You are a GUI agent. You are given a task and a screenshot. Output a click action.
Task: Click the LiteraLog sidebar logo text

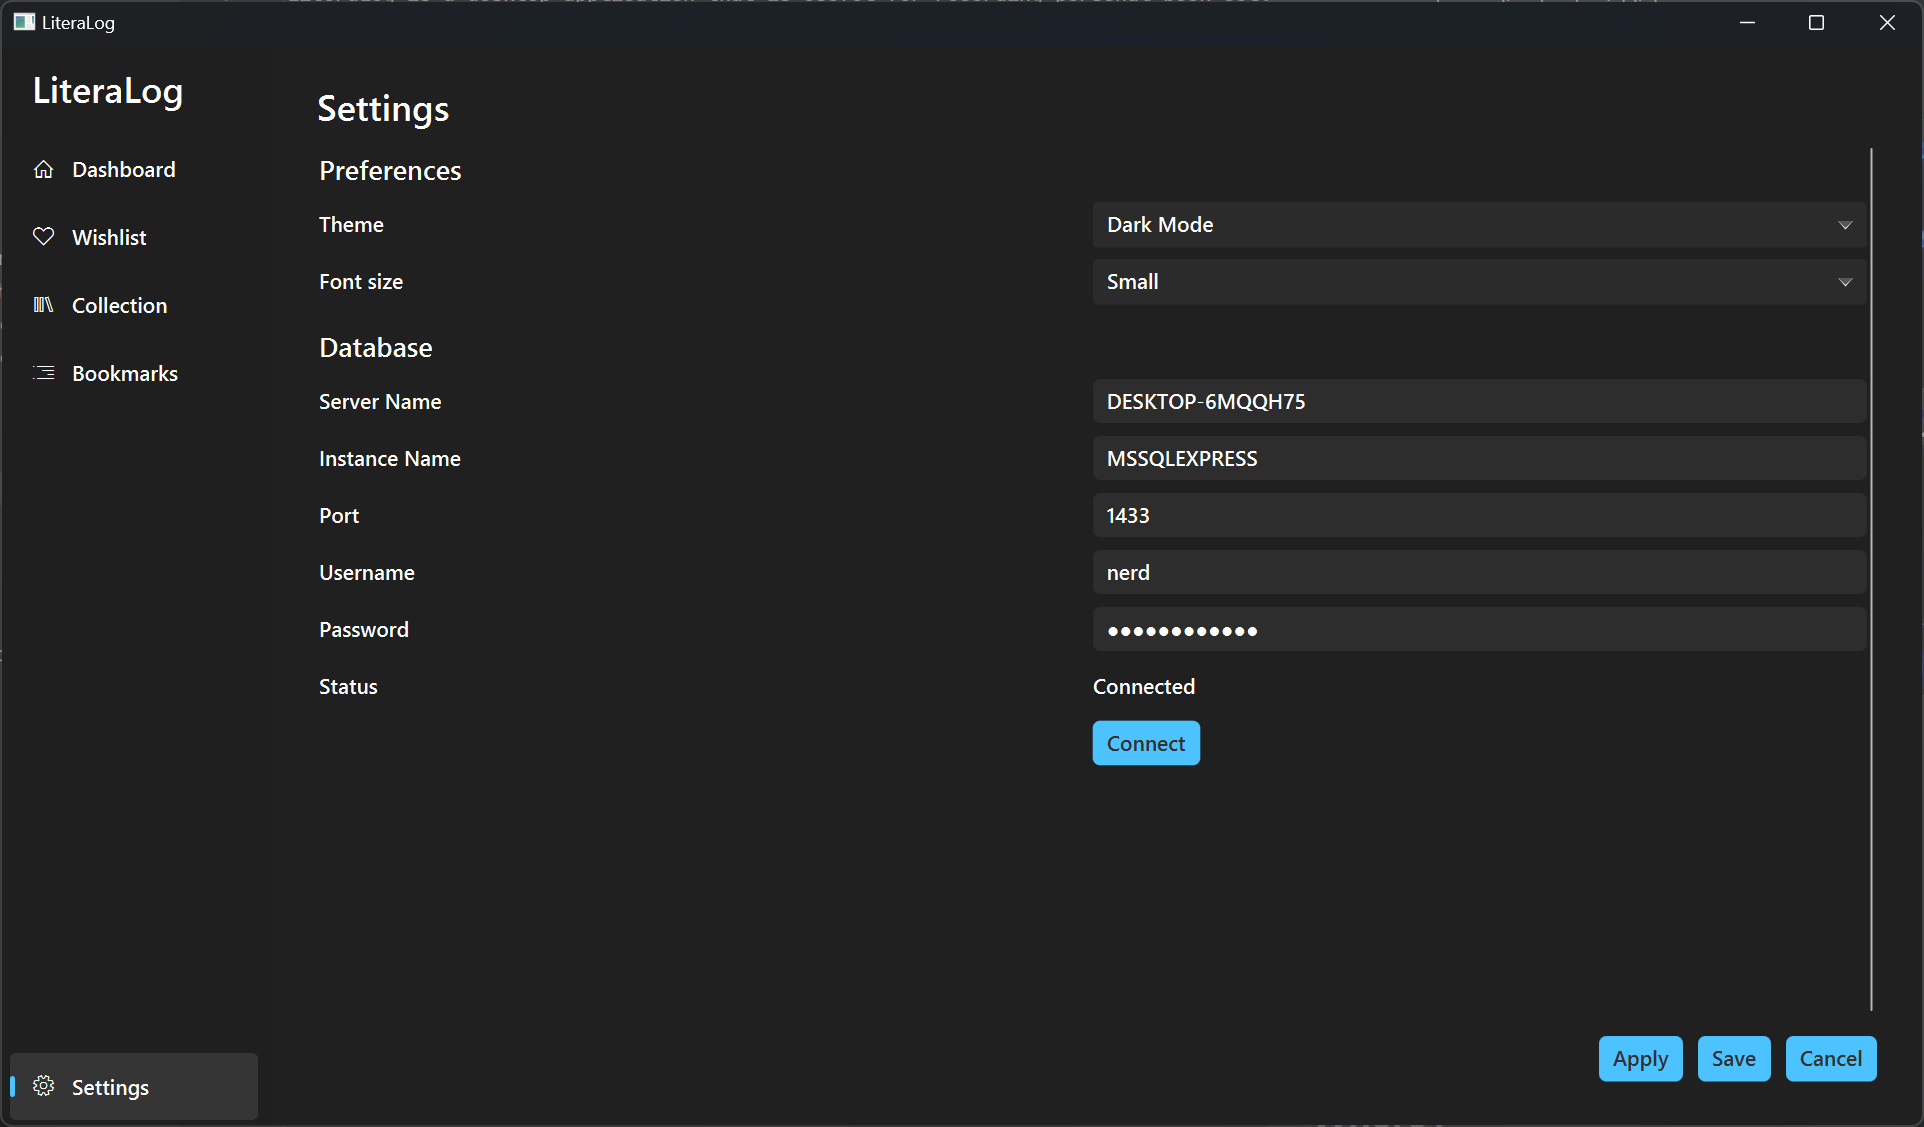coord(108,91)
